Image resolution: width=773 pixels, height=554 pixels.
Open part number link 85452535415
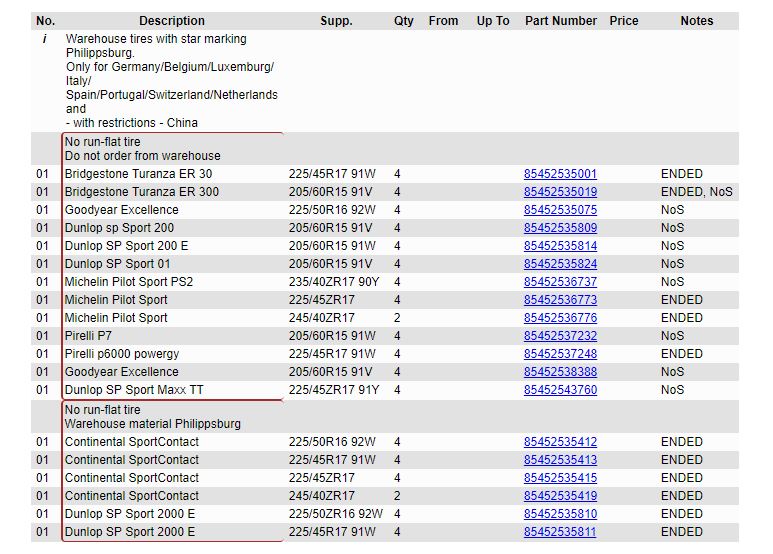click(560, 478)
